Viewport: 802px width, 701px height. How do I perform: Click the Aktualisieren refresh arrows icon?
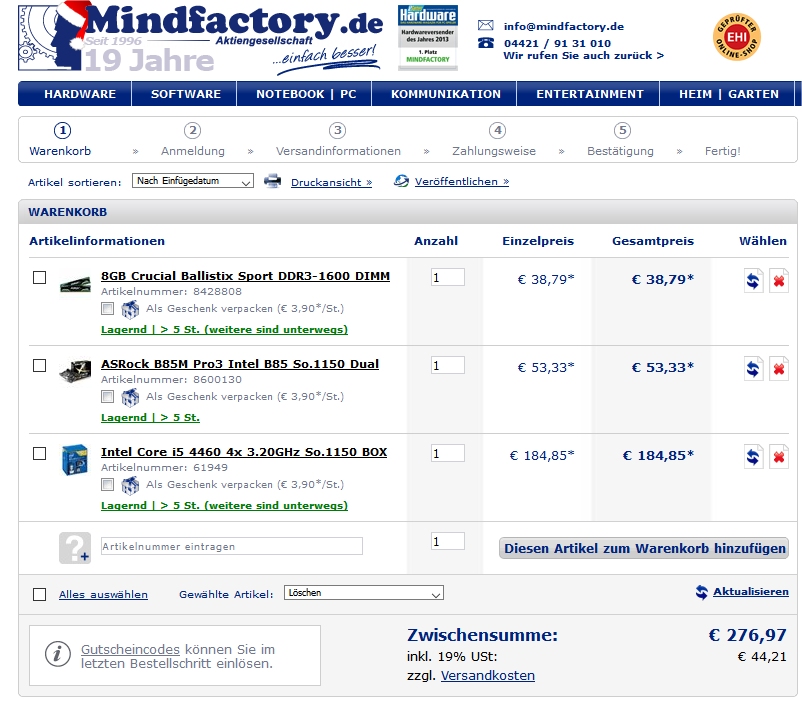click(x=702, y=592)
